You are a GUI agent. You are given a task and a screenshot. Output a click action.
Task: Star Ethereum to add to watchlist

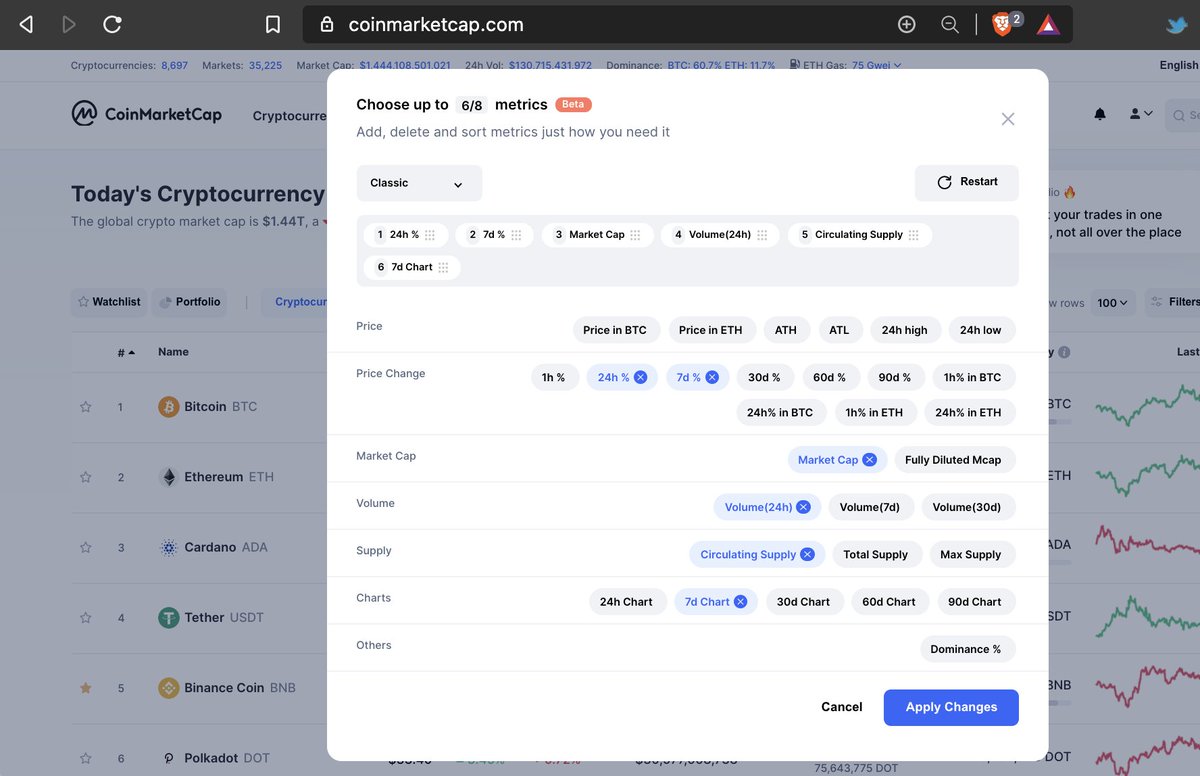tap(85, 477)
